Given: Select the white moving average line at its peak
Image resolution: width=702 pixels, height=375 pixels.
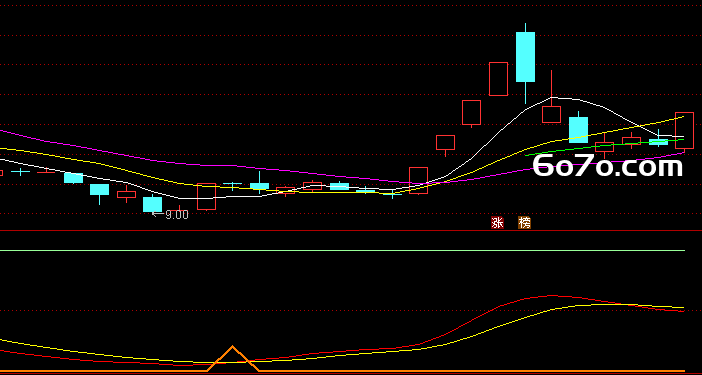Looking at the screenshot, I should pos(553,97).
